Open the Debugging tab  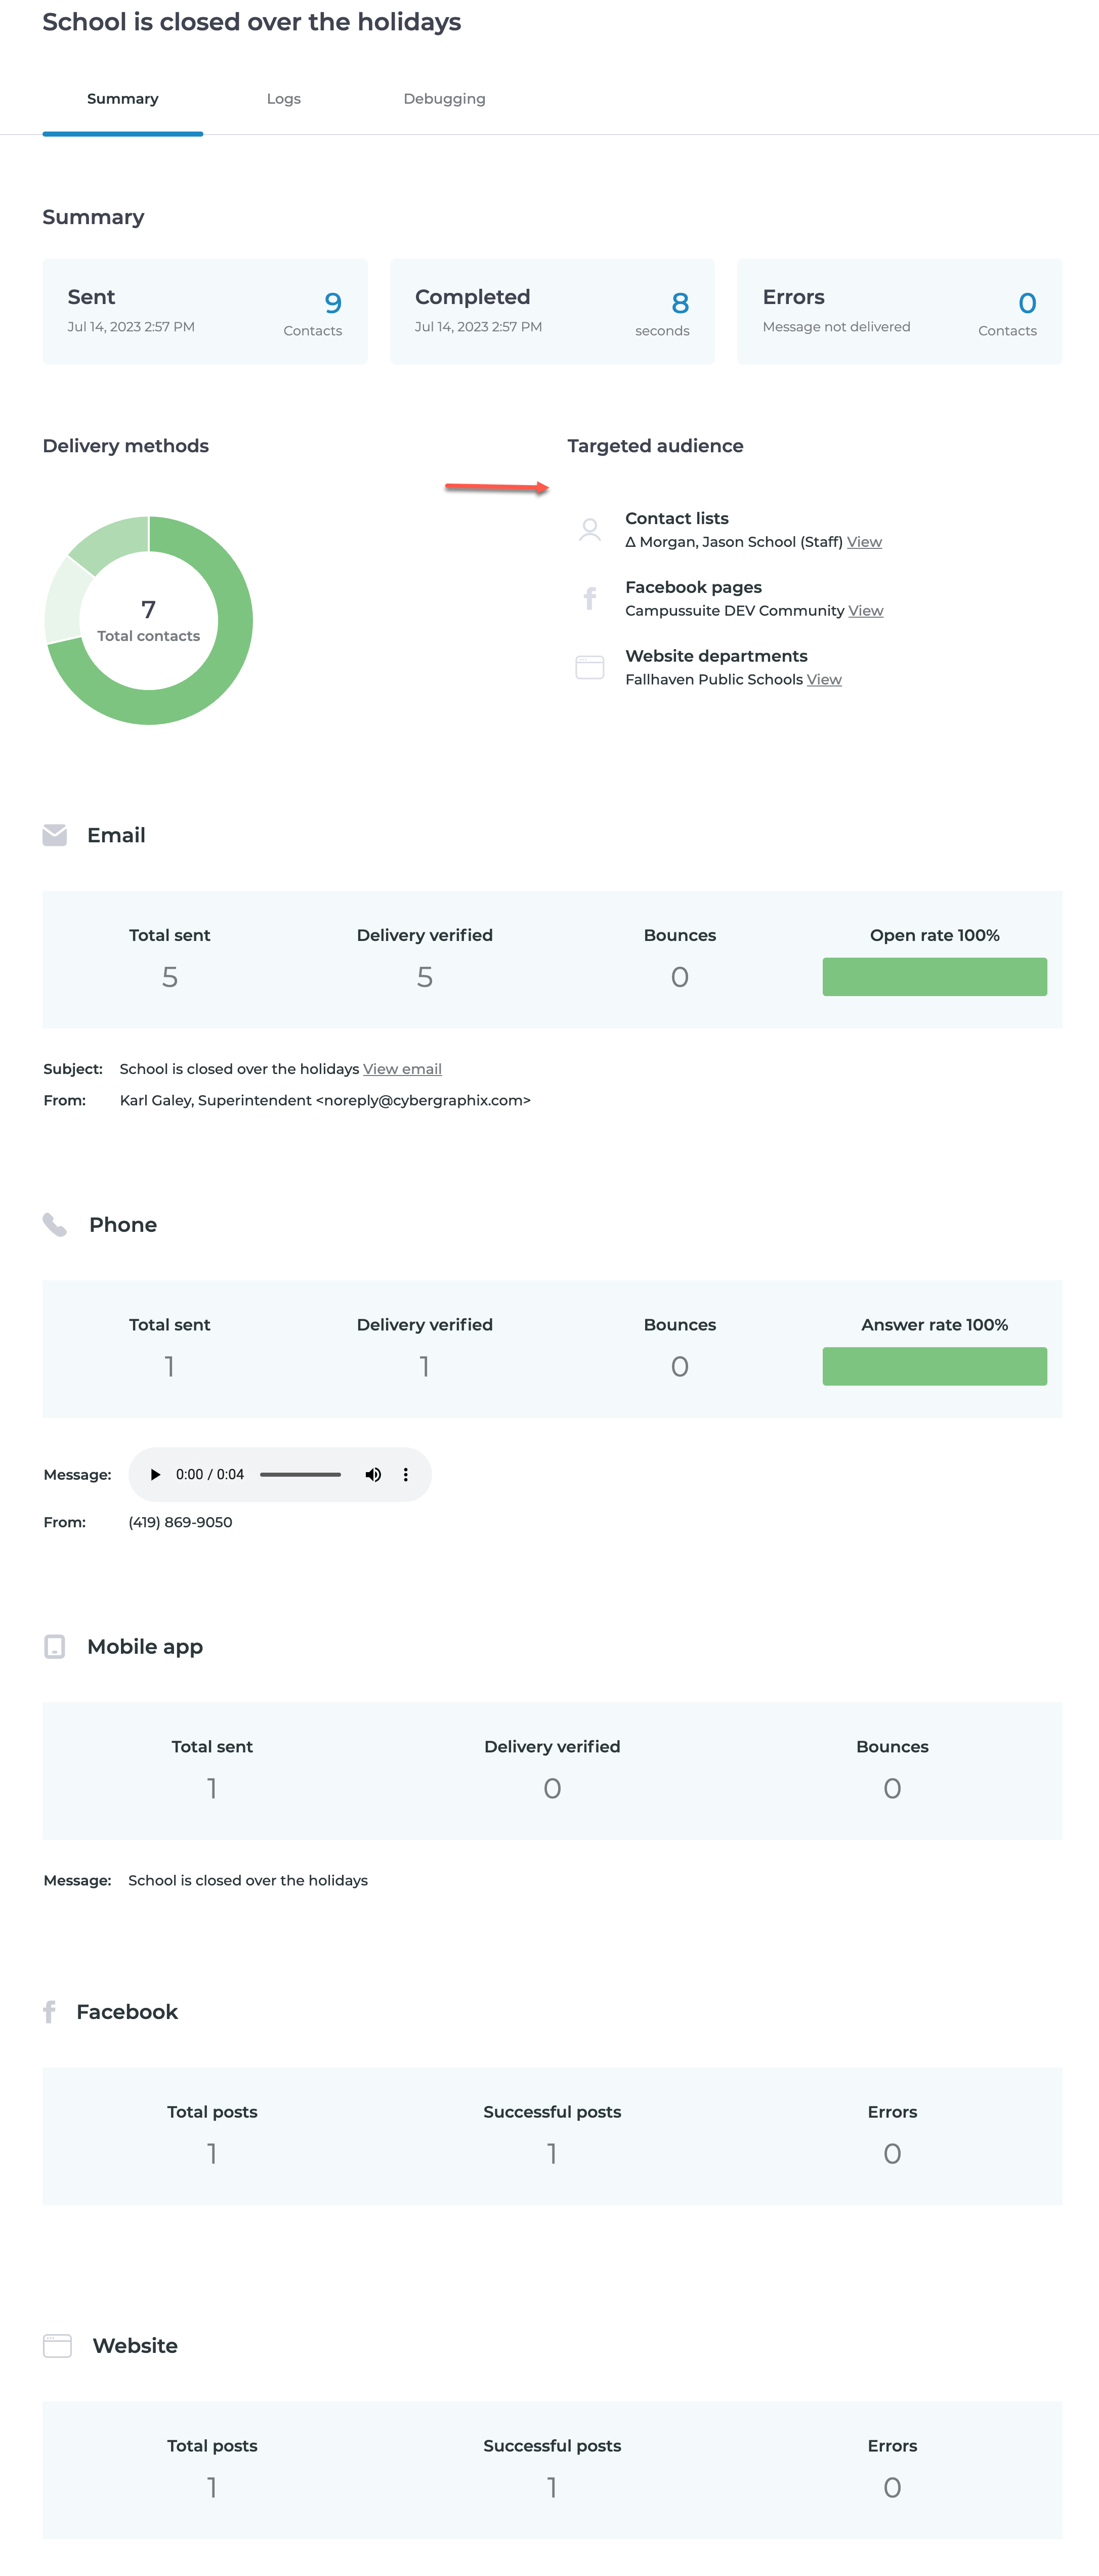[x=444, y=99]
